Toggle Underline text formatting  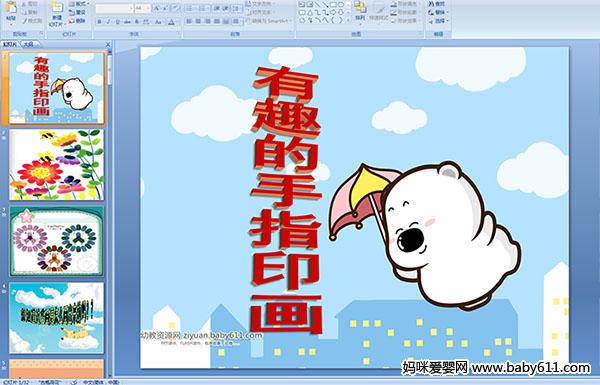[x=117, y=22]
